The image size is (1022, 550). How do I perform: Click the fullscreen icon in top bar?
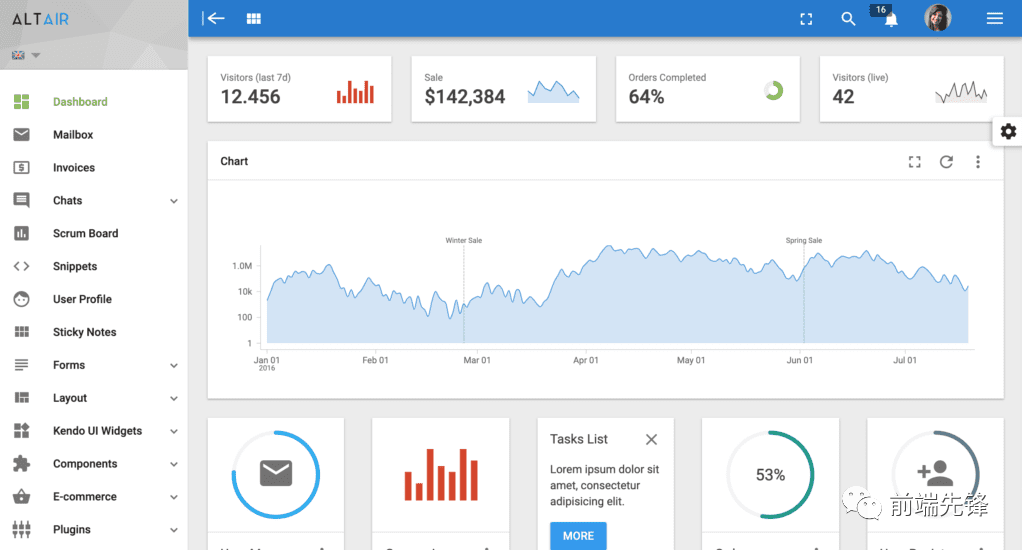click(806, 18)
